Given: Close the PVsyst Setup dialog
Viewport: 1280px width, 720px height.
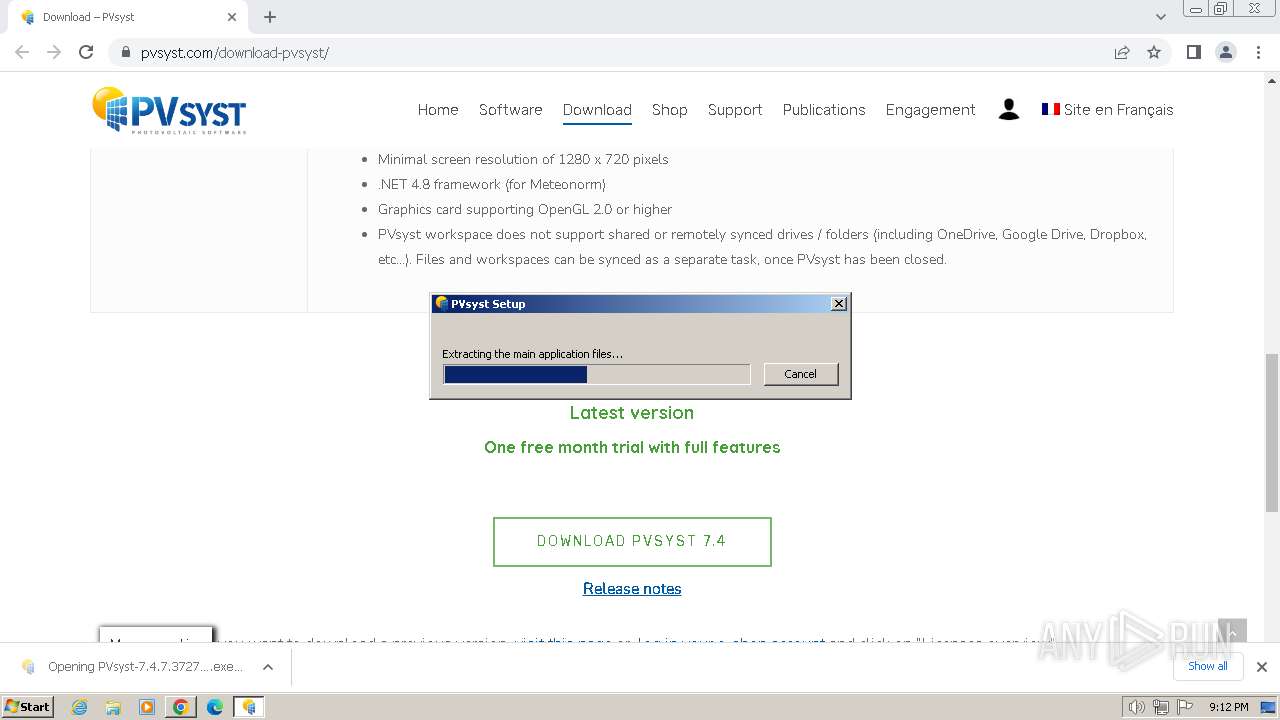Looking at the screenshot, I should tap(839, 303).
